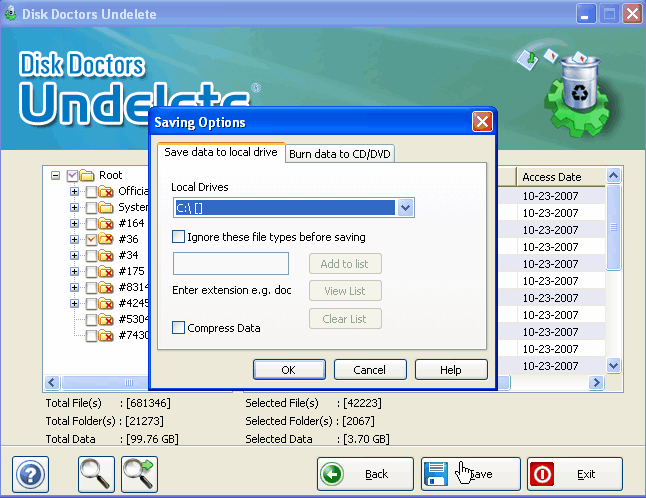Check the System folder checkbox
Viewport: 646px width, 498px height.
[91, 208]
